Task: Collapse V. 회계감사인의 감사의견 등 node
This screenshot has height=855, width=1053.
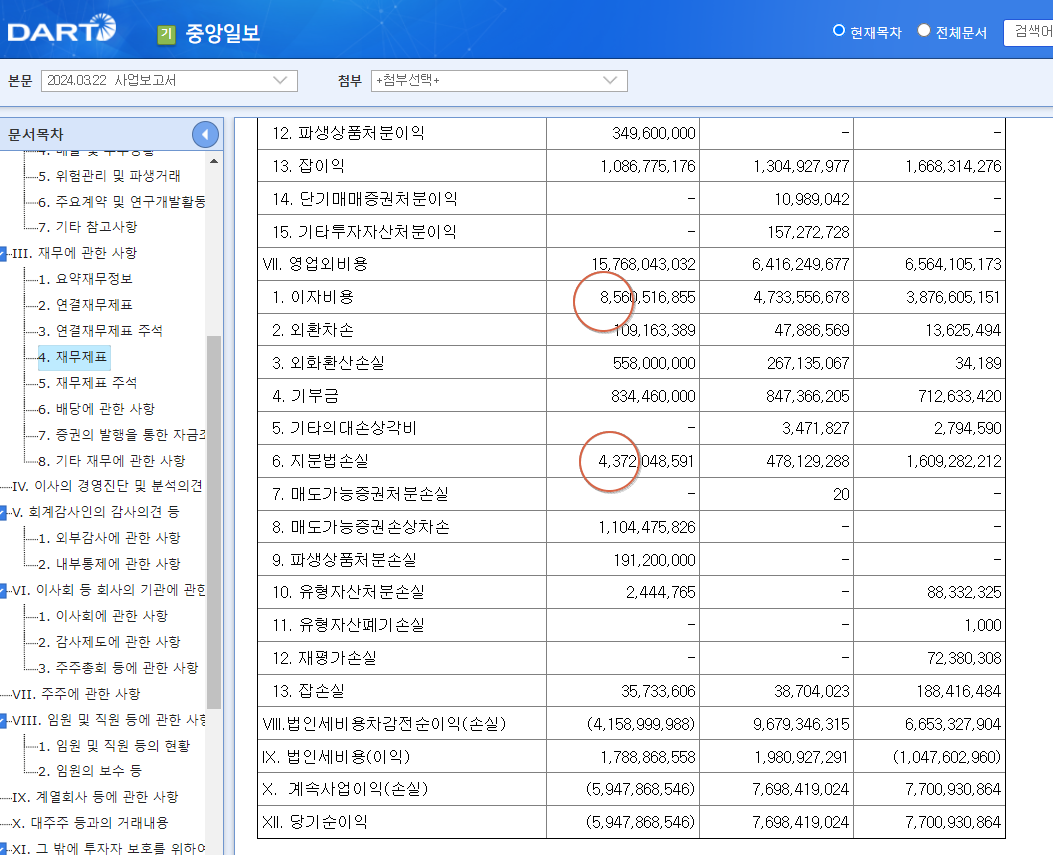Action: click(x=3, y=512)
